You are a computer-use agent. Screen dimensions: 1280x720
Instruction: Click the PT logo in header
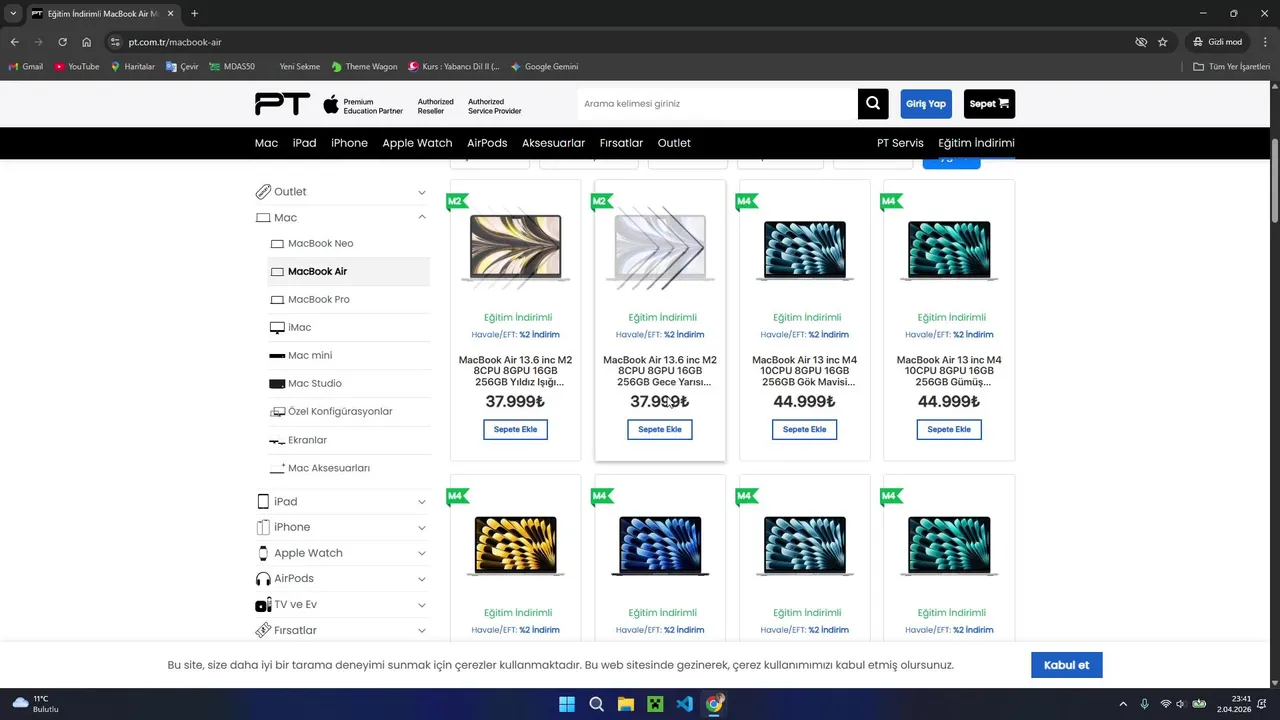click(x=282, y=104)
